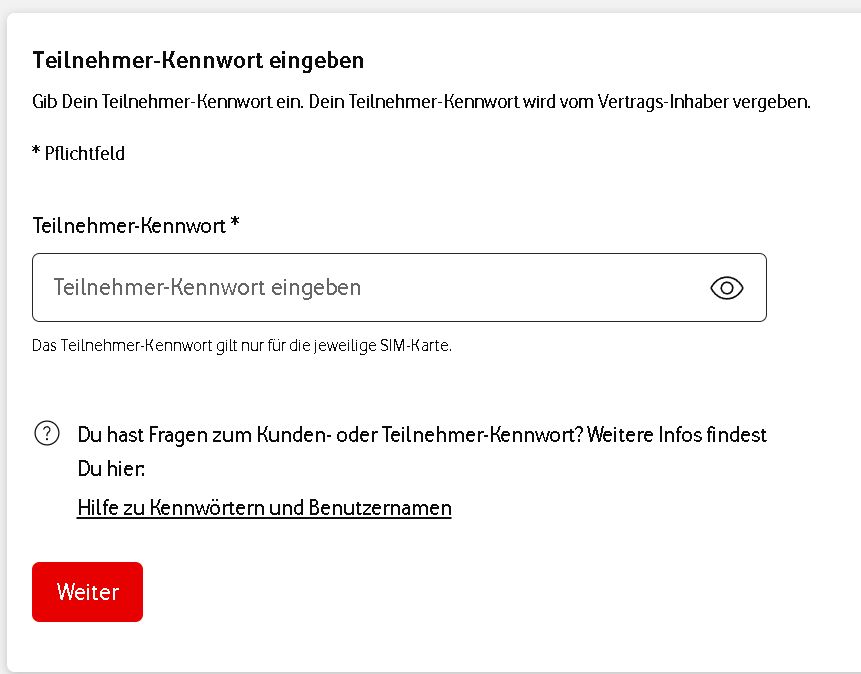Image resolution: width=861 pixels, height=674 pixels.
Task: Click the question mark help icon
Action: (x=46, y=433)
